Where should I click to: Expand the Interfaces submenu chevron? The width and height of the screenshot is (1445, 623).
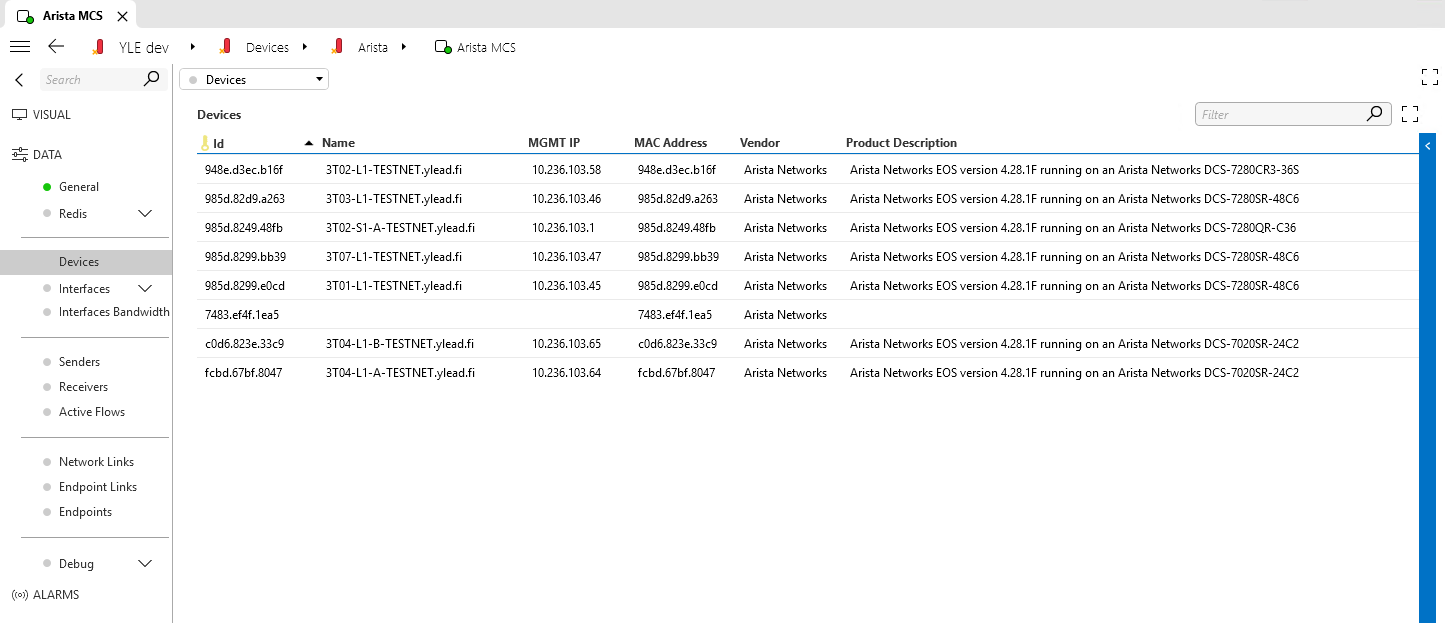point(145,289)
